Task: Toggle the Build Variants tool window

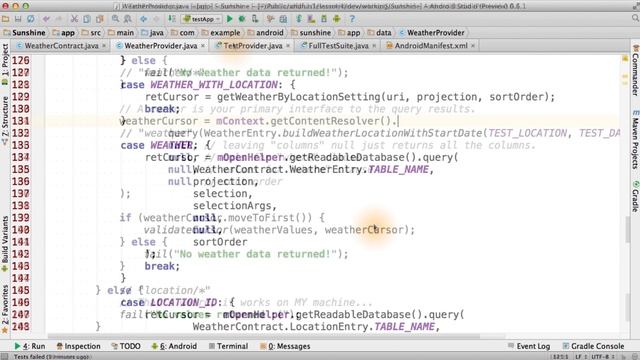Action: point(5,244)
